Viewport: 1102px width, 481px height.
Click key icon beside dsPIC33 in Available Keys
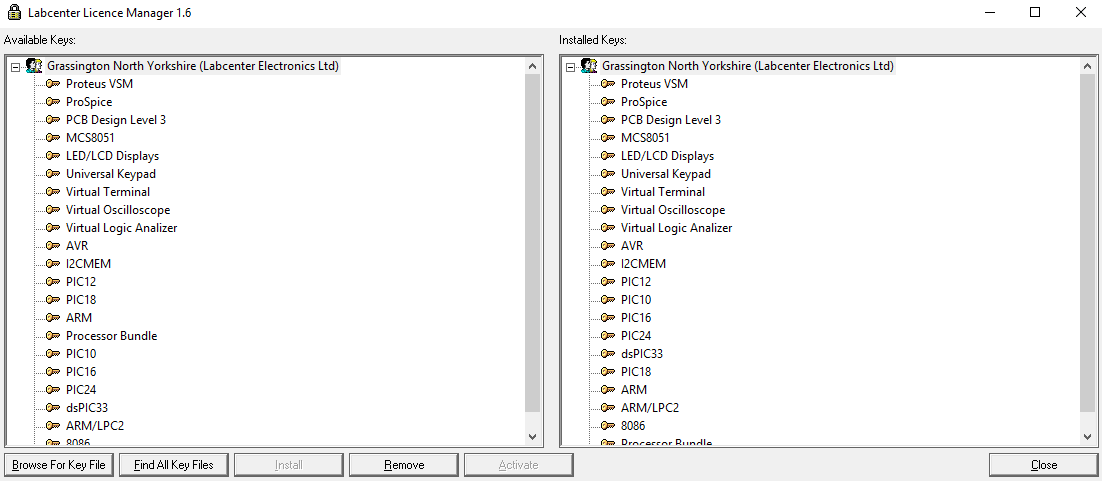pos(53,407)
